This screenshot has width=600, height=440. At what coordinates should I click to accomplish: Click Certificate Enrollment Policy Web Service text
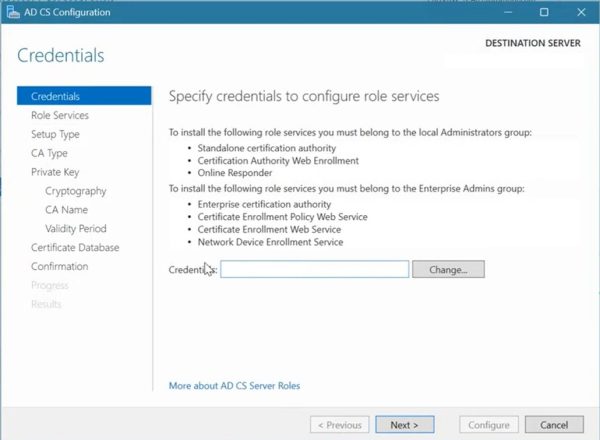pyautogui.click(x=282, y=217)
